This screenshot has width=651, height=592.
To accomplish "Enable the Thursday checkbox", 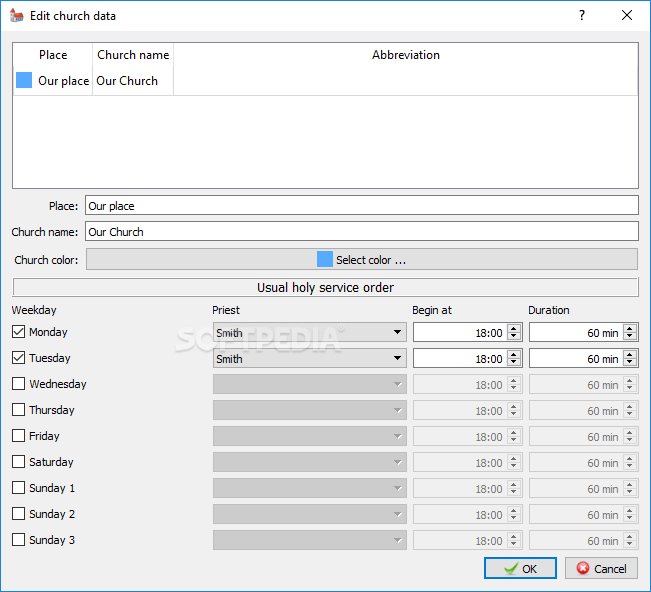I will 18,410.
